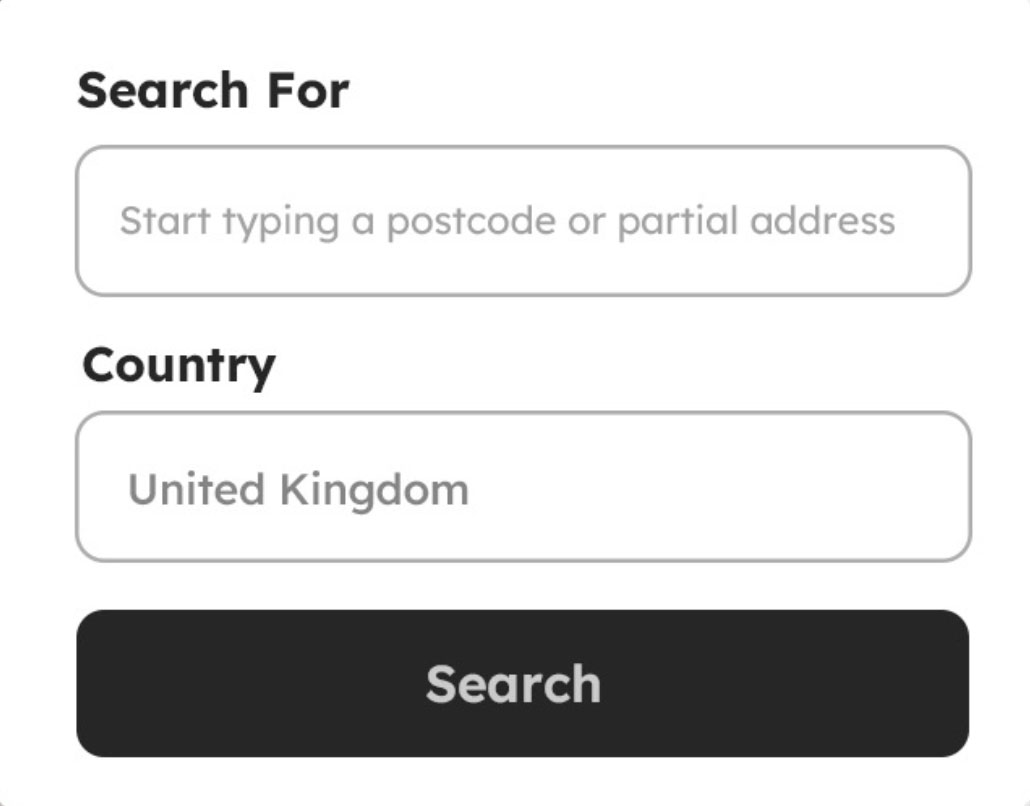Submit the address lookup with Search
1030x806 pixels.
click(522, 683)
